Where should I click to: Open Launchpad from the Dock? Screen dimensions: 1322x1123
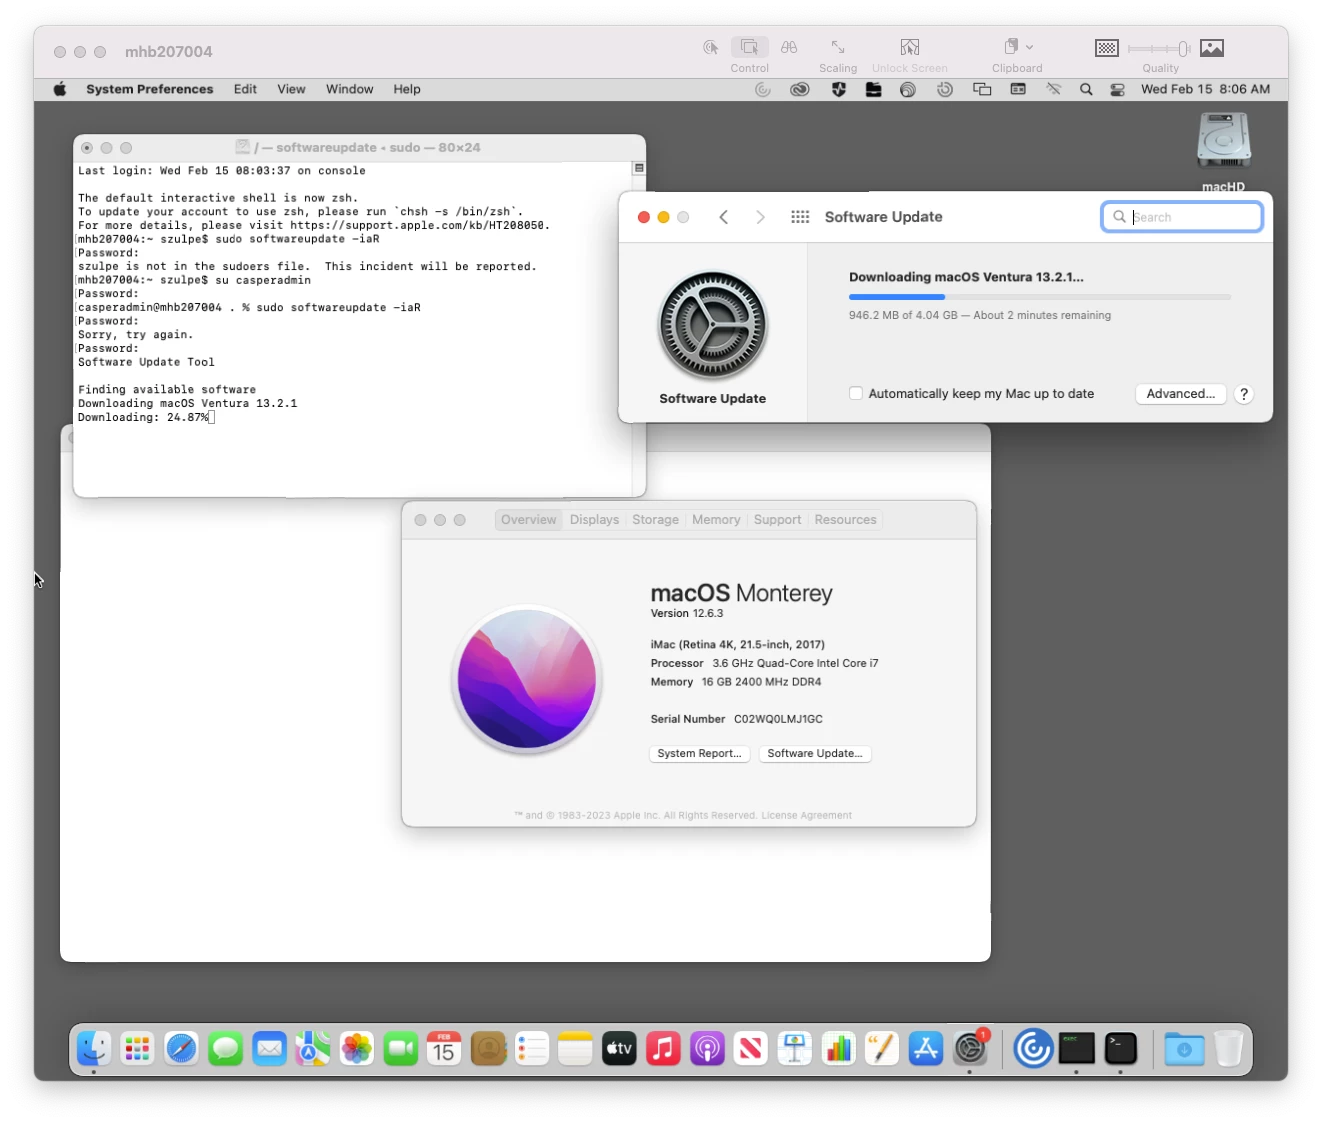tap(137, 1048)
